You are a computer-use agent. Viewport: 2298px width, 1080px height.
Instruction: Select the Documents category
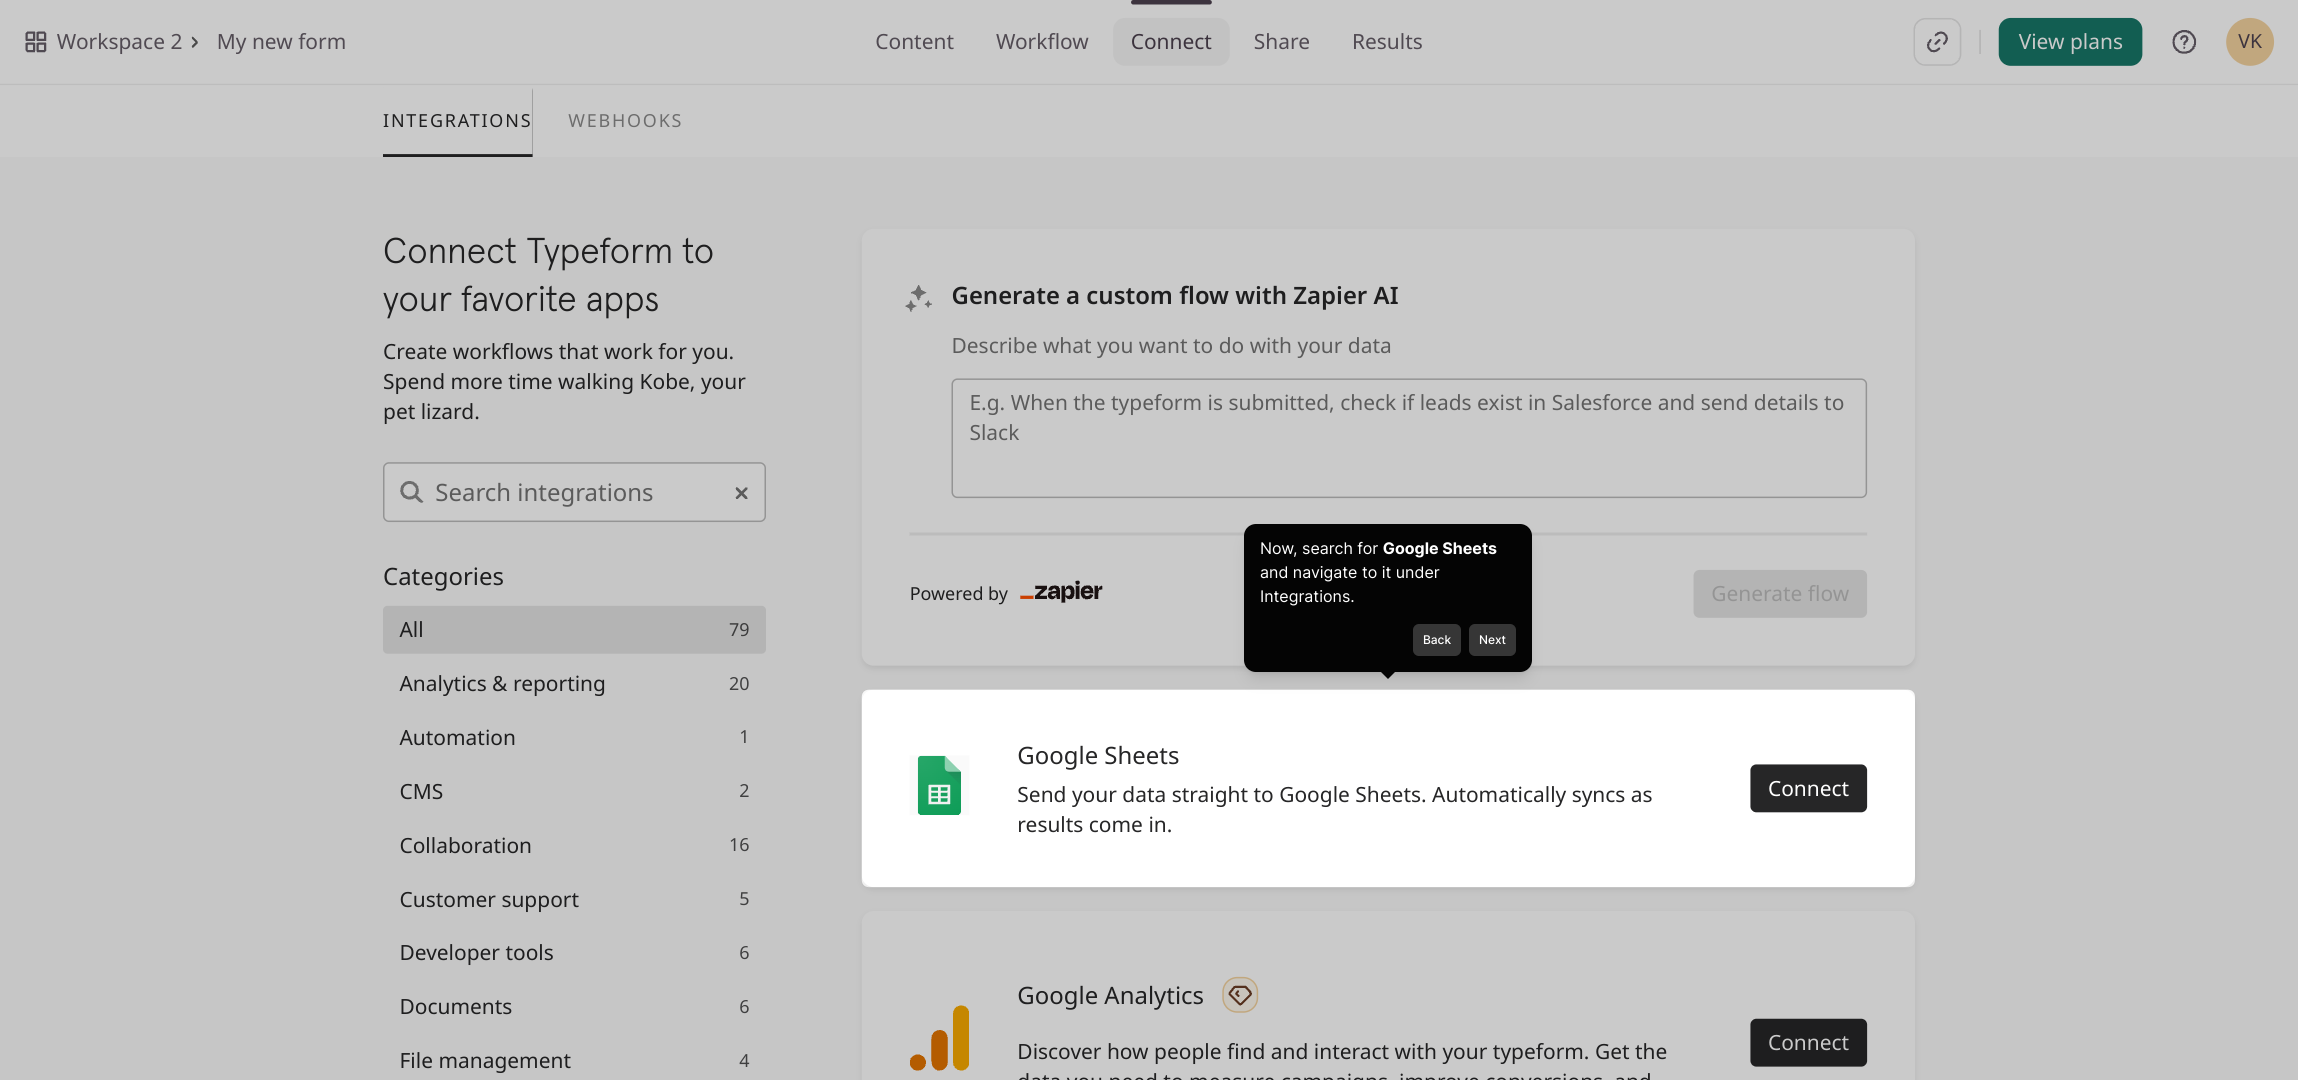(574, 1007)
